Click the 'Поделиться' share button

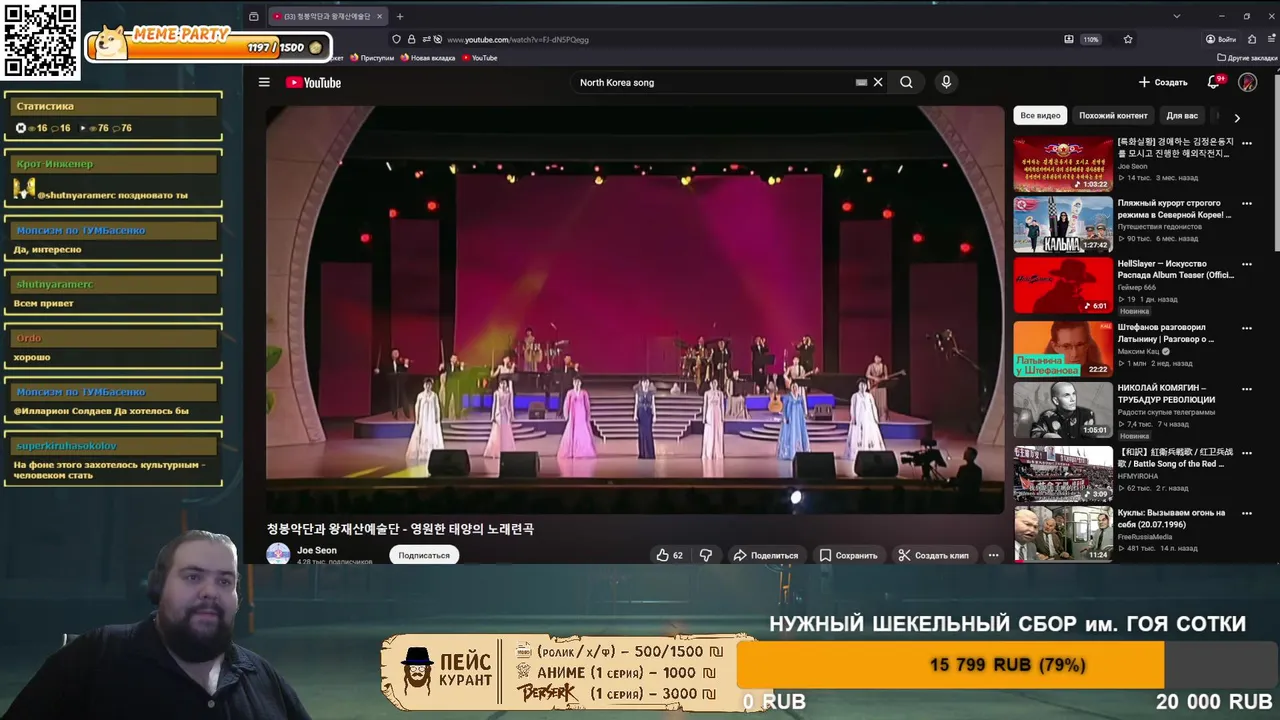tap(766, 555)
